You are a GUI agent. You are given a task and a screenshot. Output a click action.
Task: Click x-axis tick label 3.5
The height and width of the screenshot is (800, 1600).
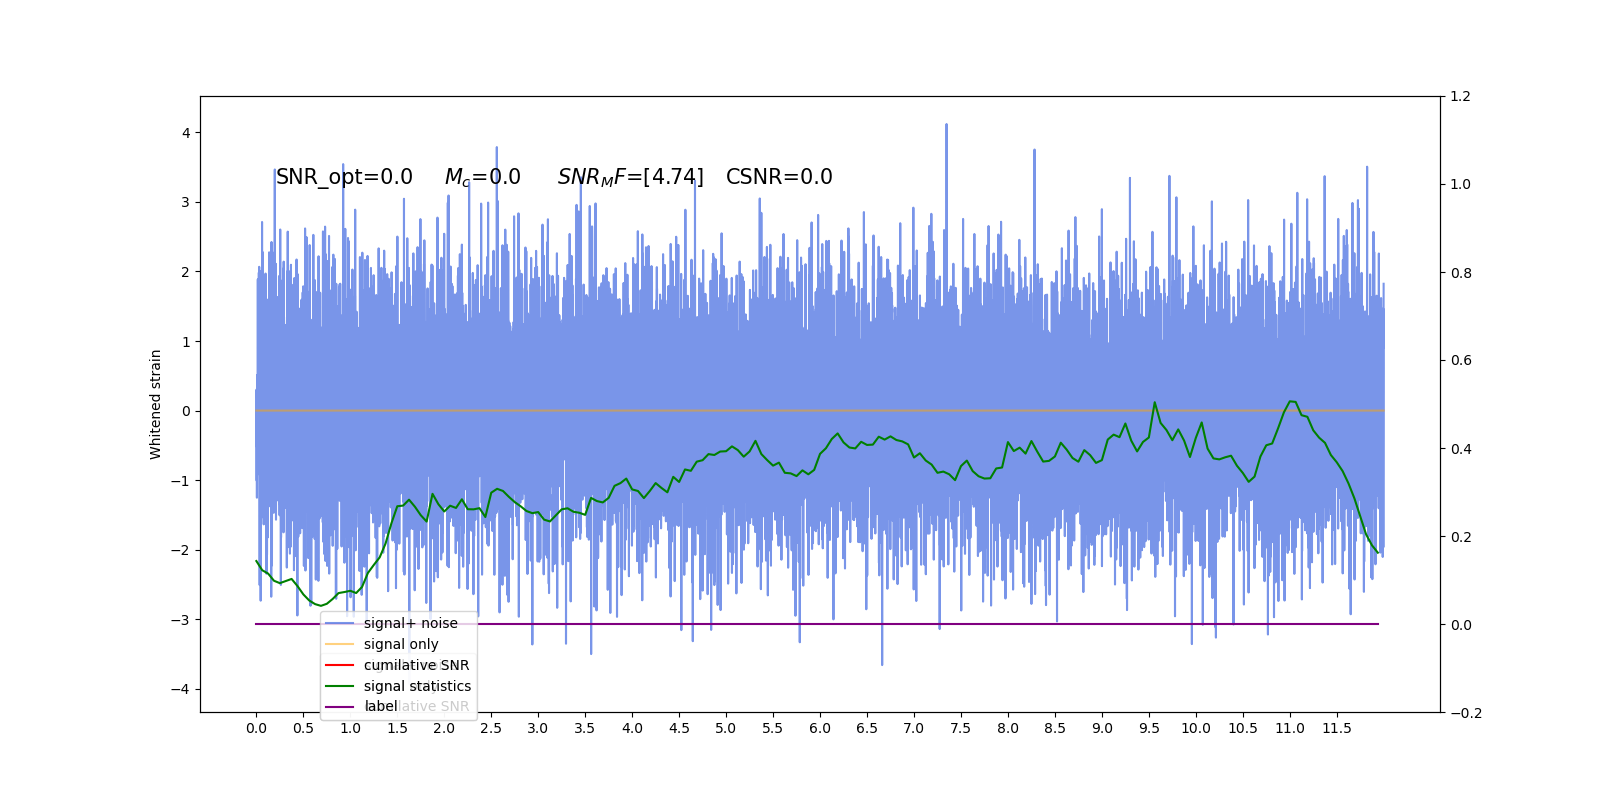point(585,728)
